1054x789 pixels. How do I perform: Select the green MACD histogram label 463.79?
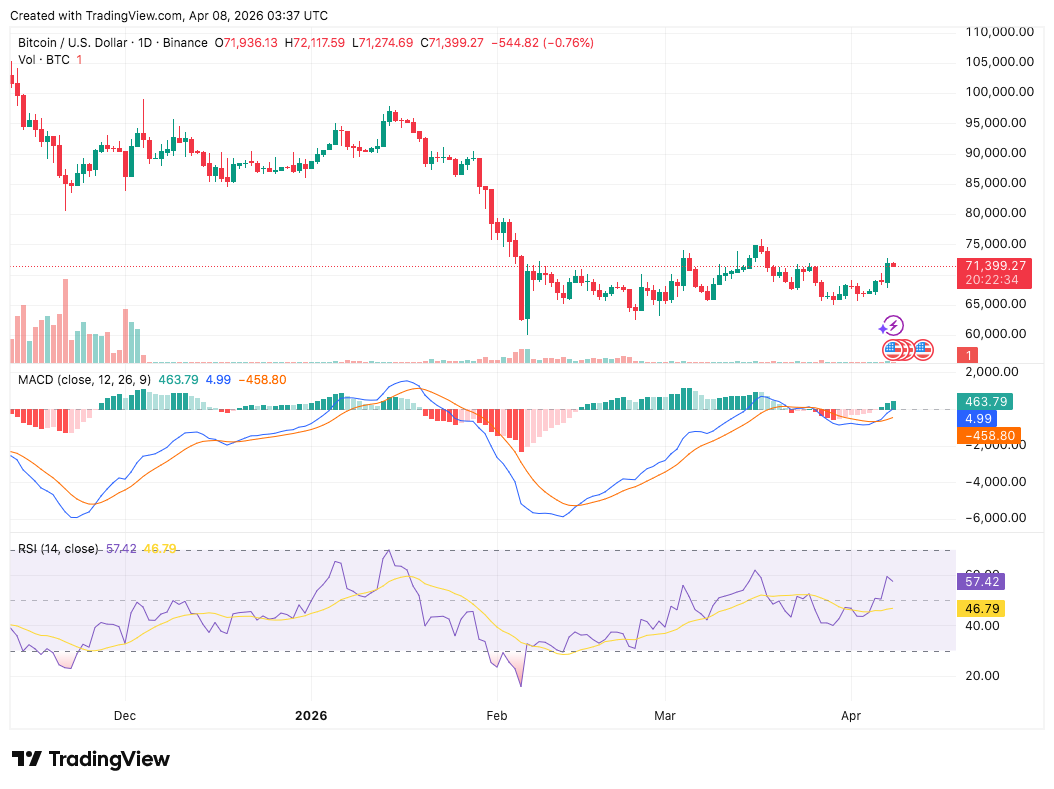click(x=984, y=401)
